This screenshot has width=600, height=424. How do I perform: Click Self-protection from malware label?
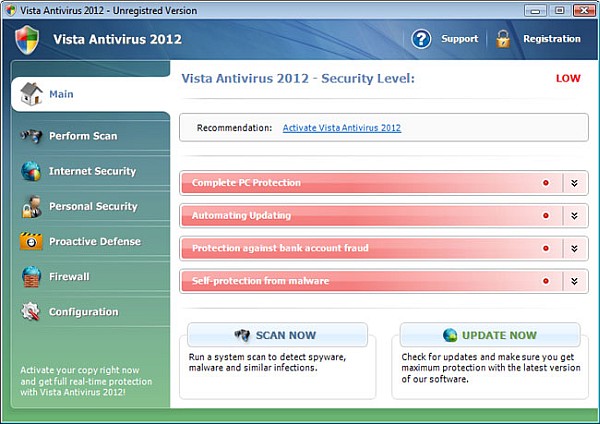coord(260,281)
